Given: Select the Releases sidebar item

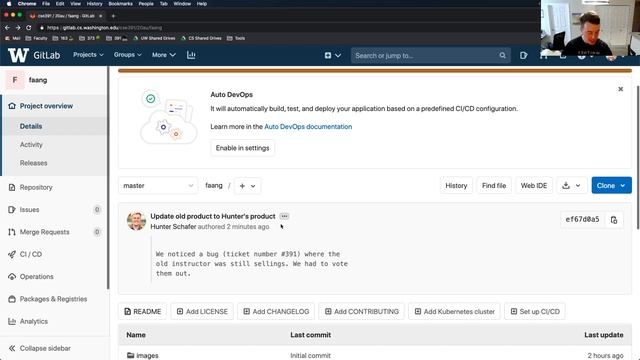Looking at the screenshot, I should 33,163.
